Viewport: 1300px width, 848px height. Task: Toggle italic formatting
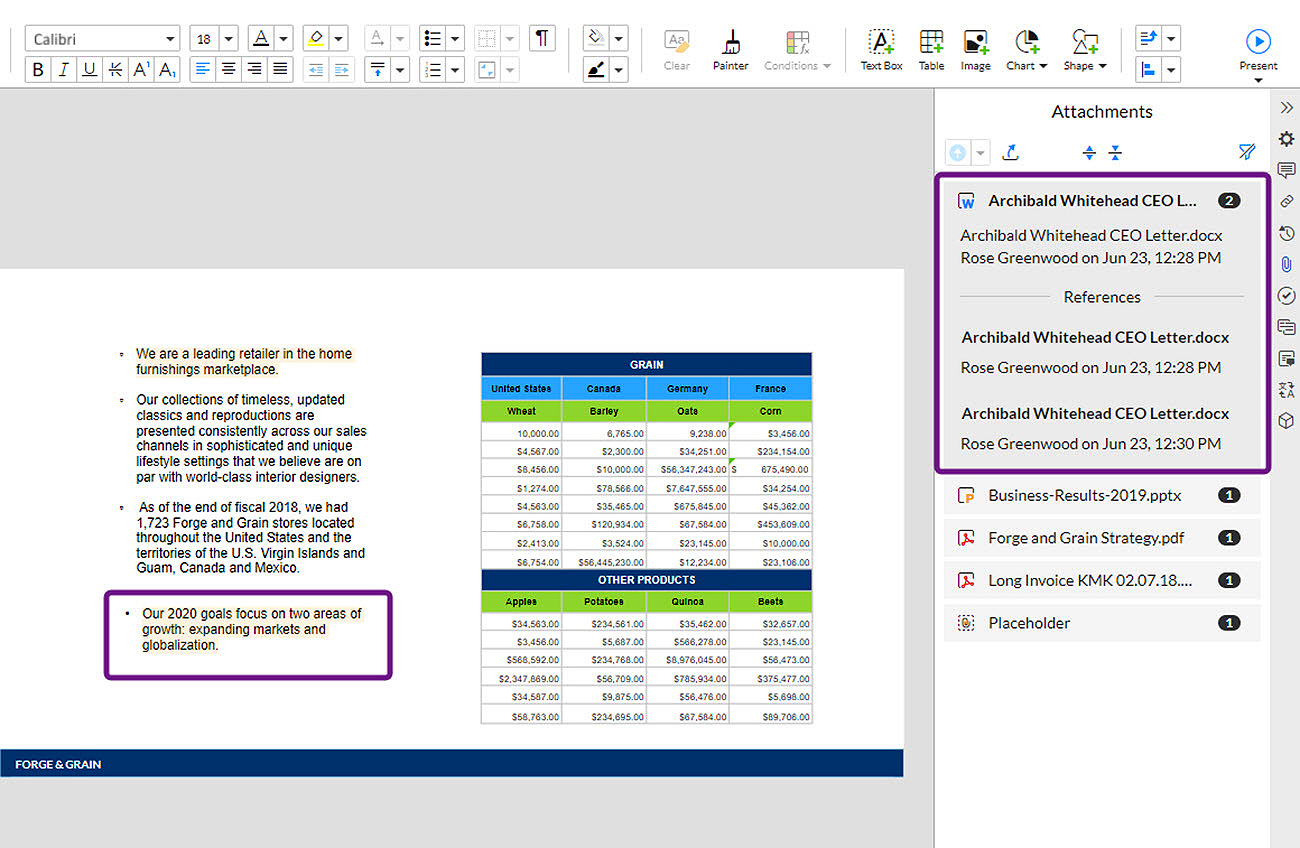click(63, 69)
